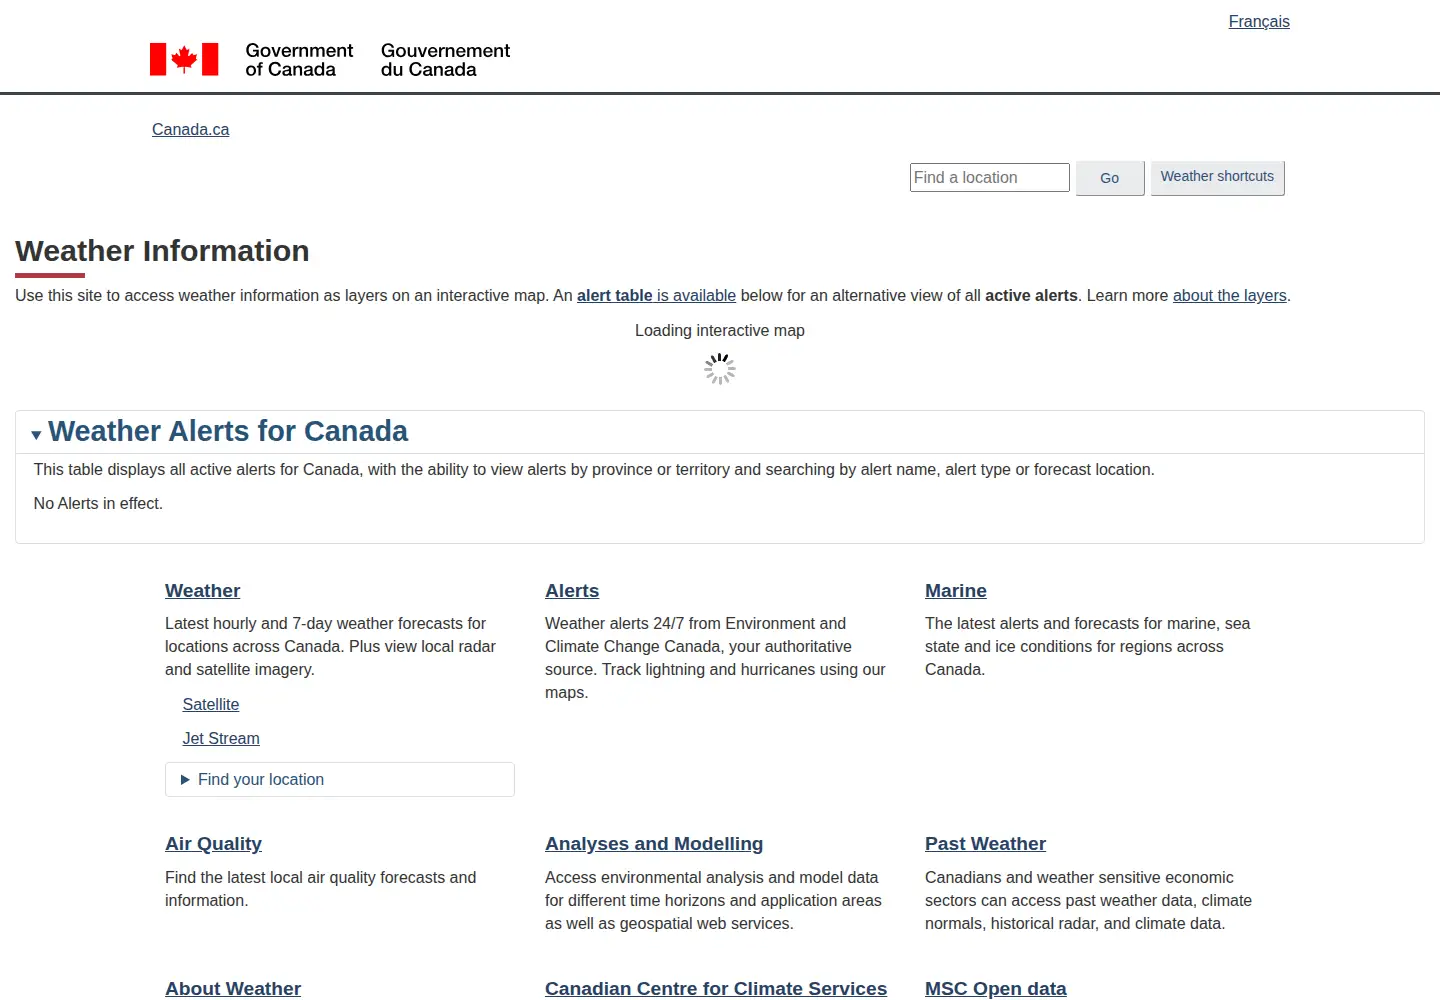Open Analyses and Modelling link

coord(654,844)
